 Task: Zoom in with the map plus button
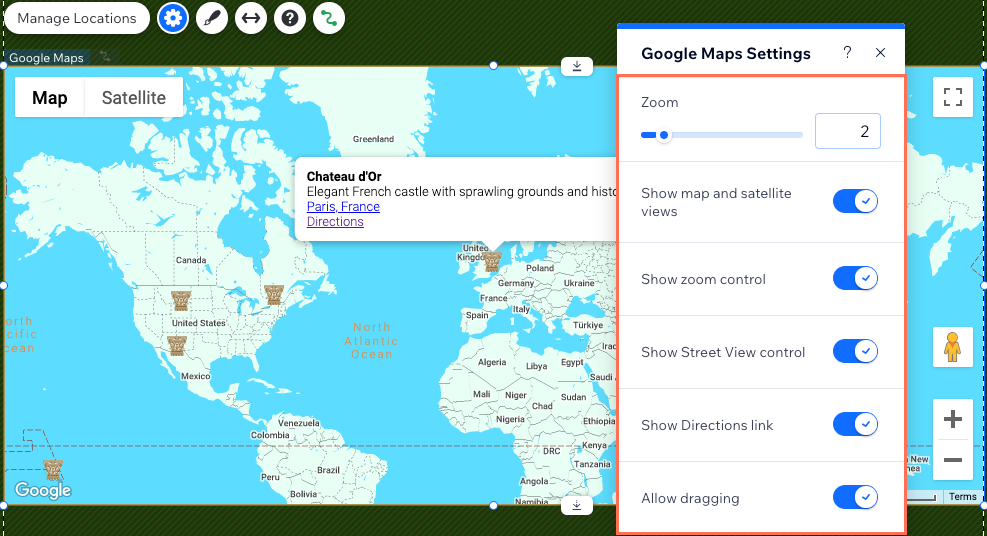tap(952, 419)
